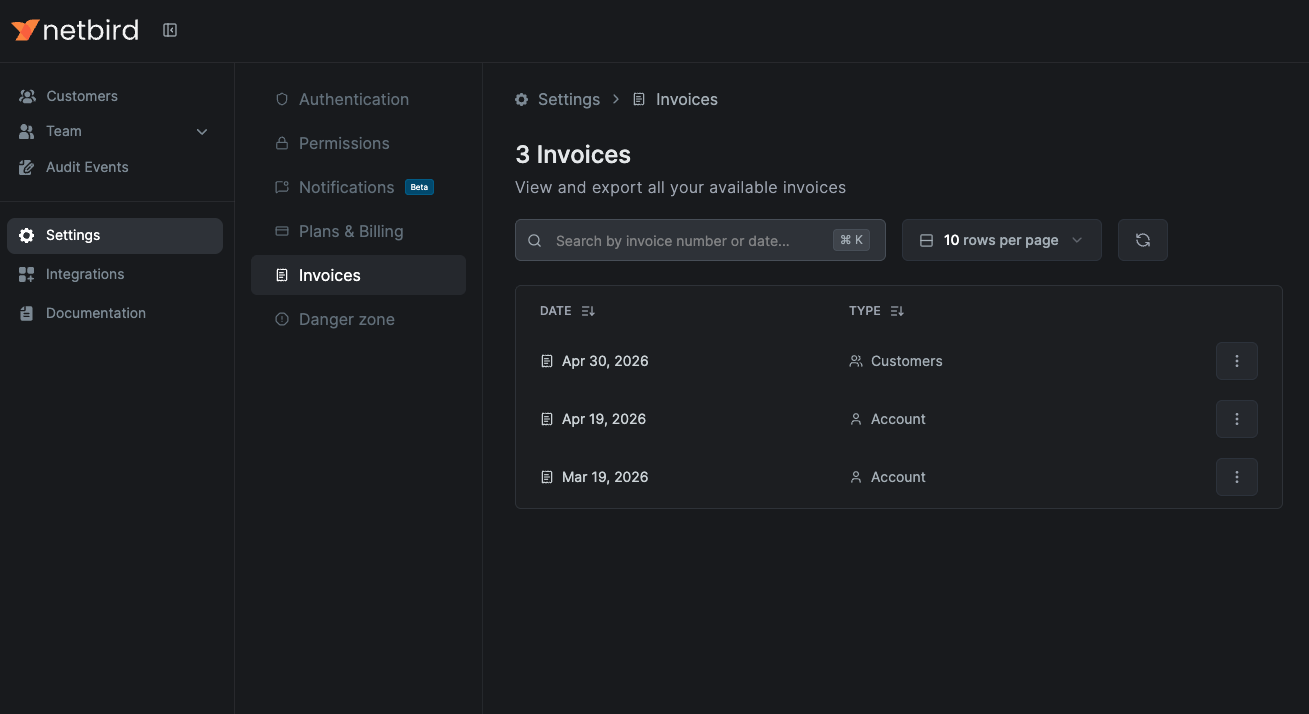This screenshot has width=1309, height=714.
Task: Open the 10 rows per page dropdown
Action: pos(1002,240)
